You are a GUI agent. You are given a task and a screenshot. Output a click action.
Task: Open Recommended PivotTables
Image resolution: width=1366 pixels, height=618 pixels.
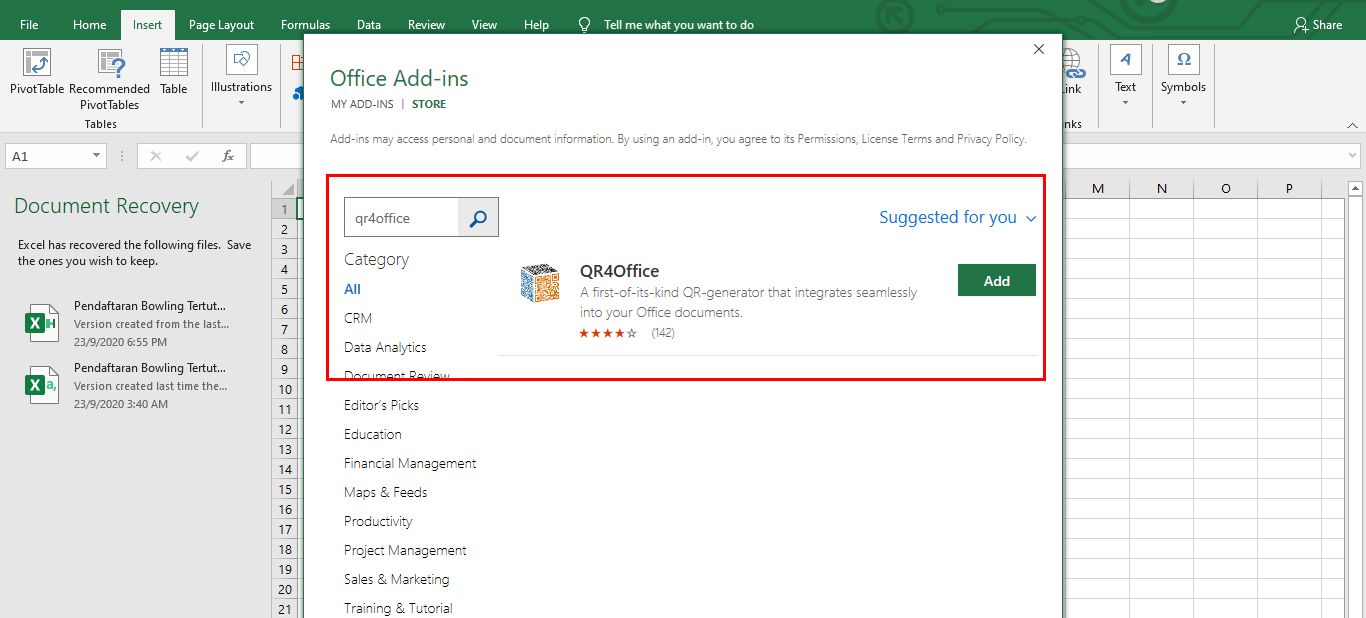(110, 80)
